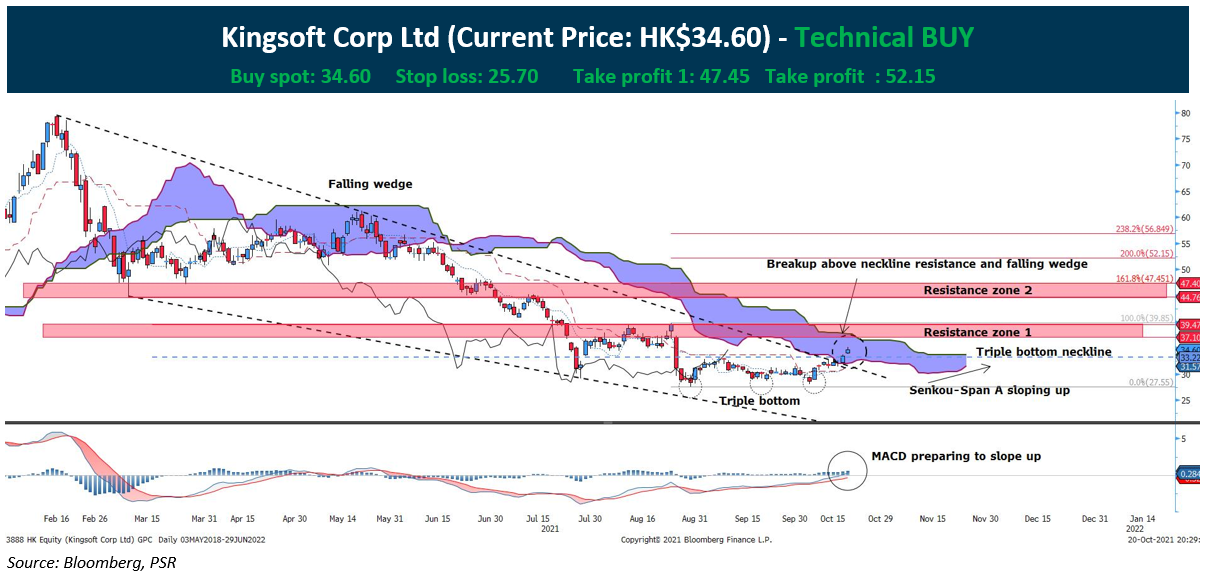
Task: Click the red 39.47 price tag
Action: tap(1190, 325)
